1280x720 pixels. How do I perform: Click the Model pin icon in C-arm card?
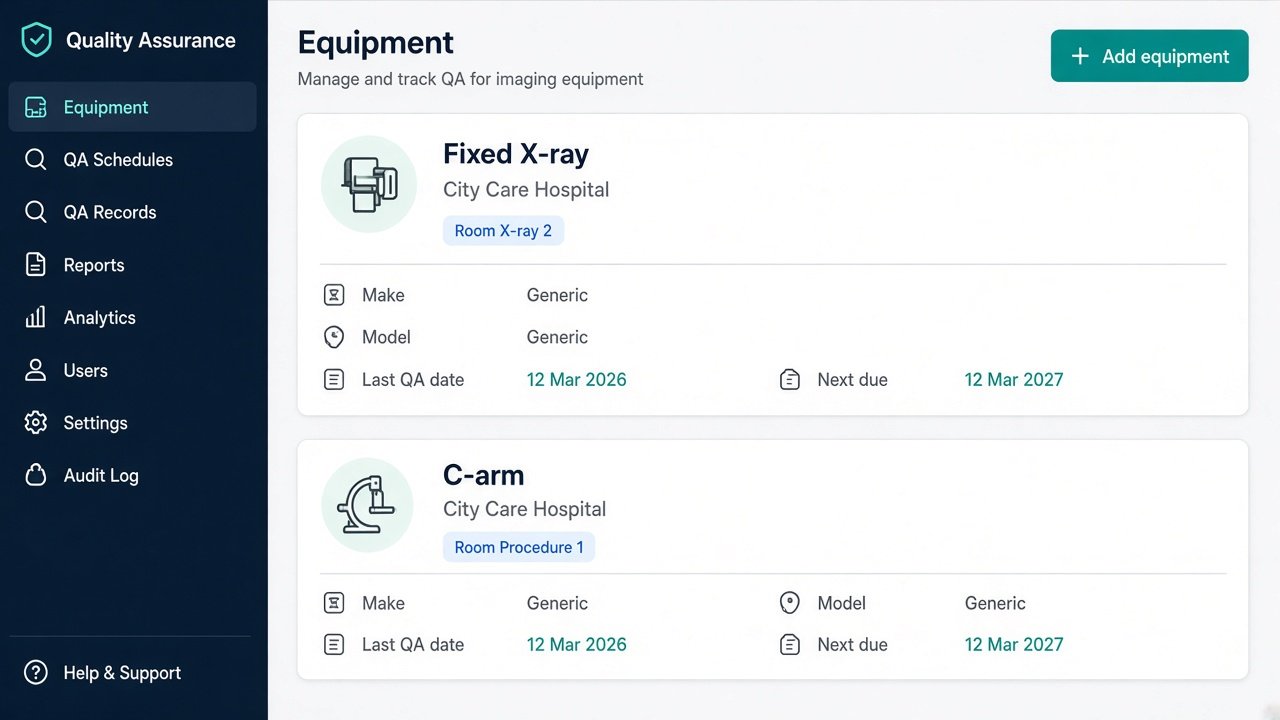790,603
